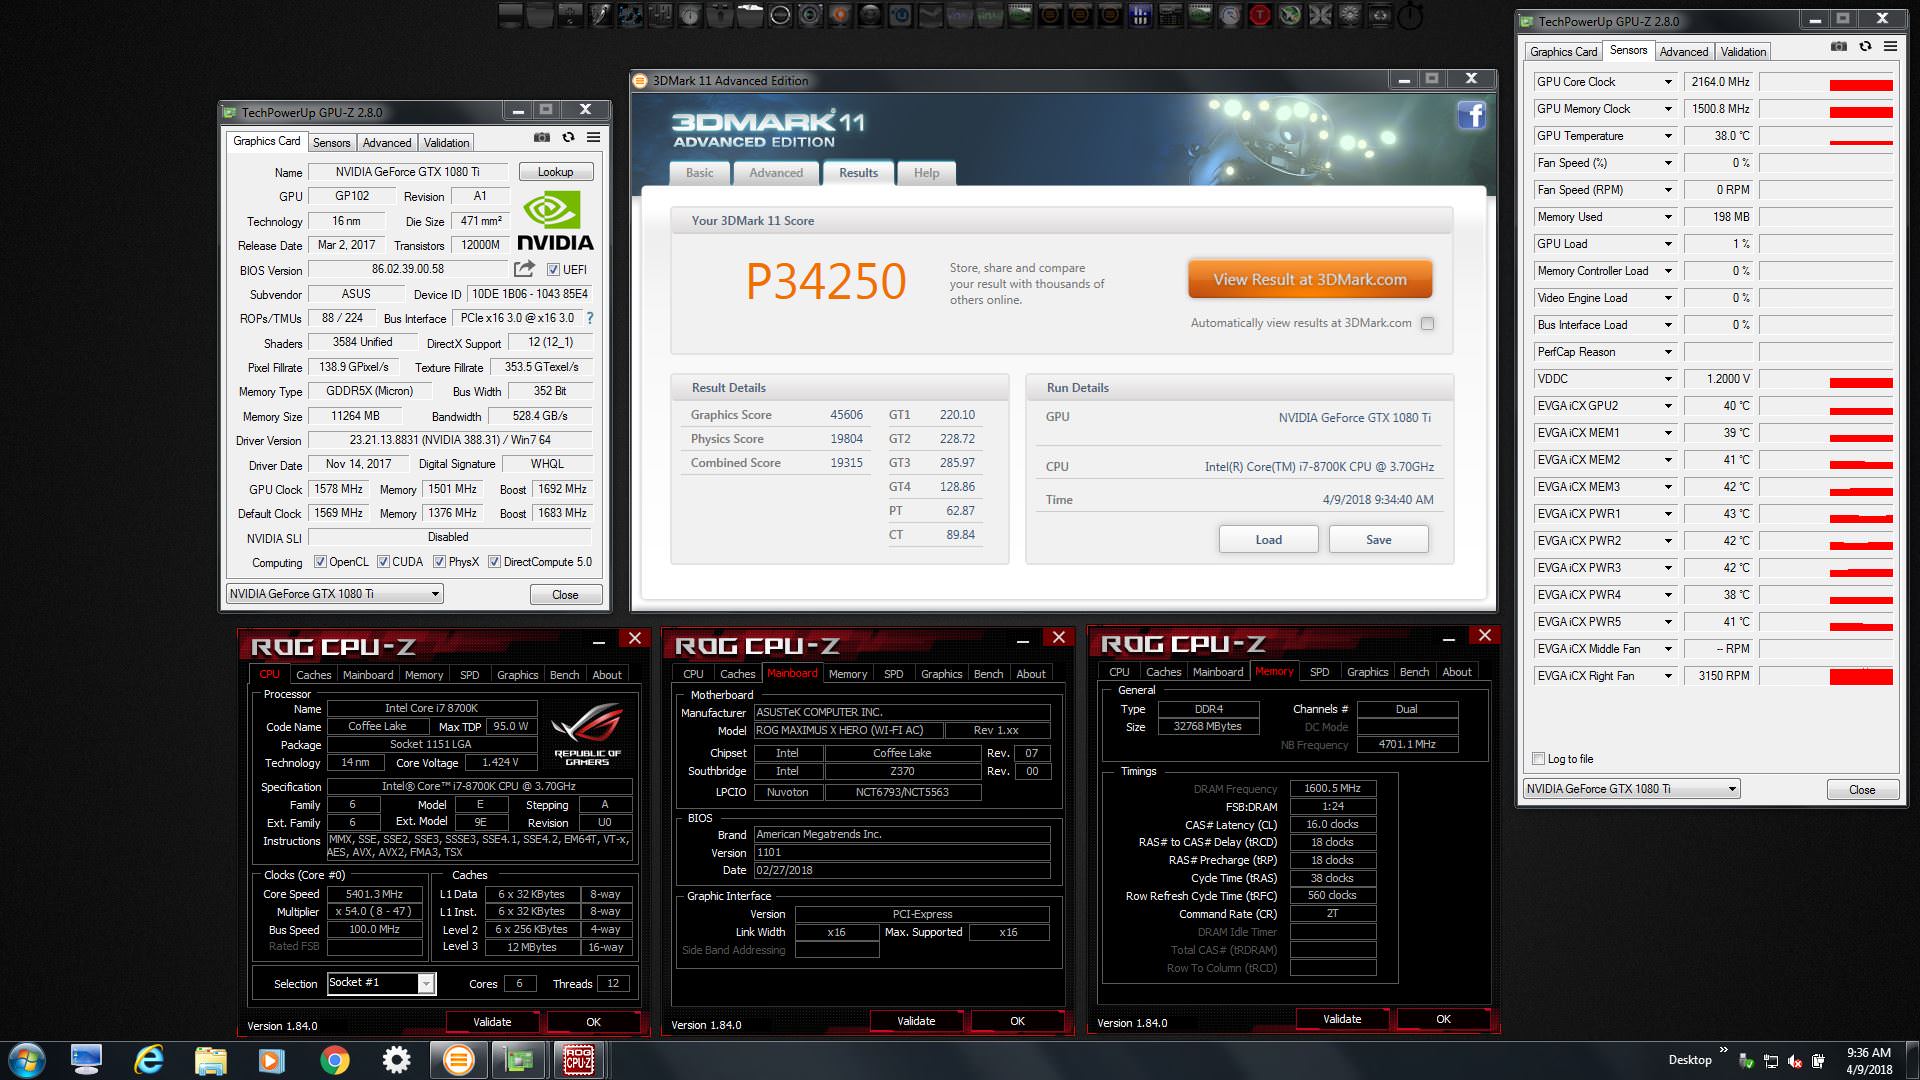
Task: Launch Internet Explorer from the taskbar
Action: point(148,1060)
